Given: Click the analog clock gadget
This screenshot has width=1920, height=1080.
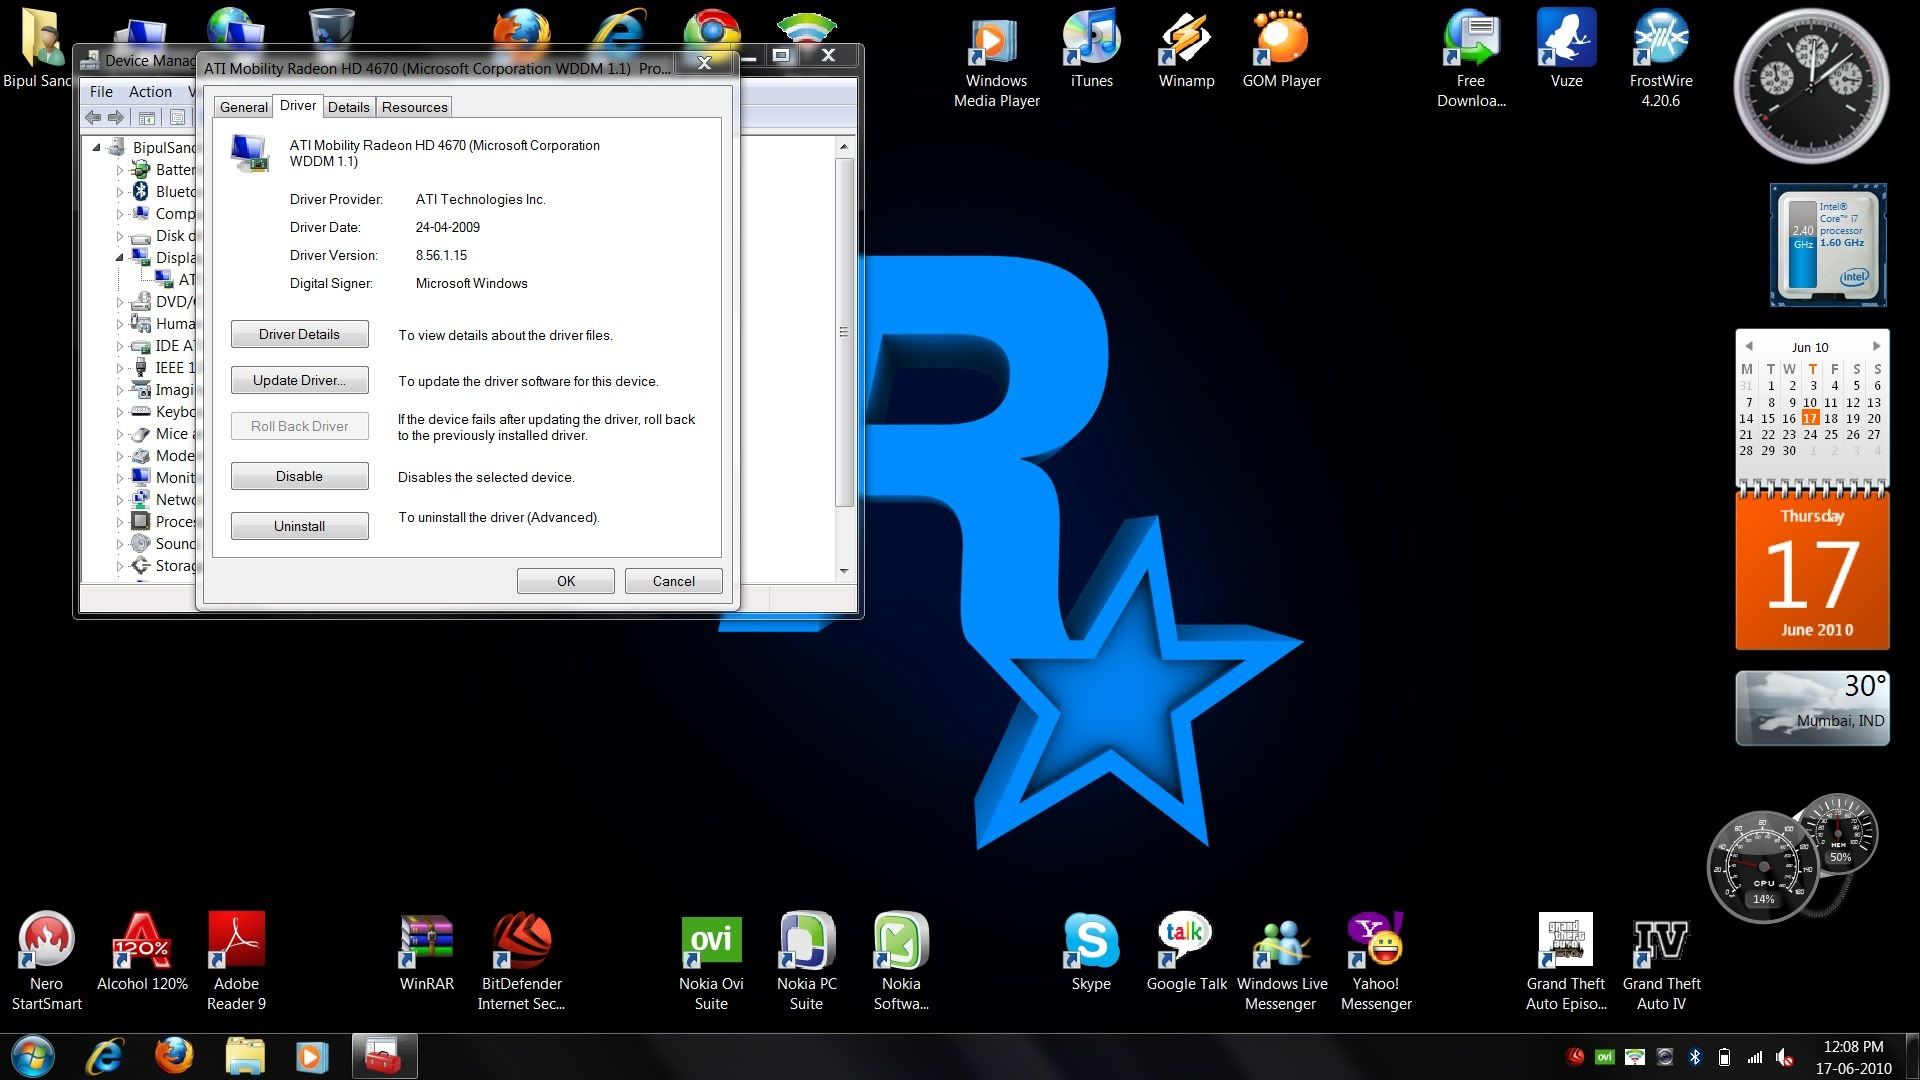Looking at the screenshot, I should (1811, 86).
